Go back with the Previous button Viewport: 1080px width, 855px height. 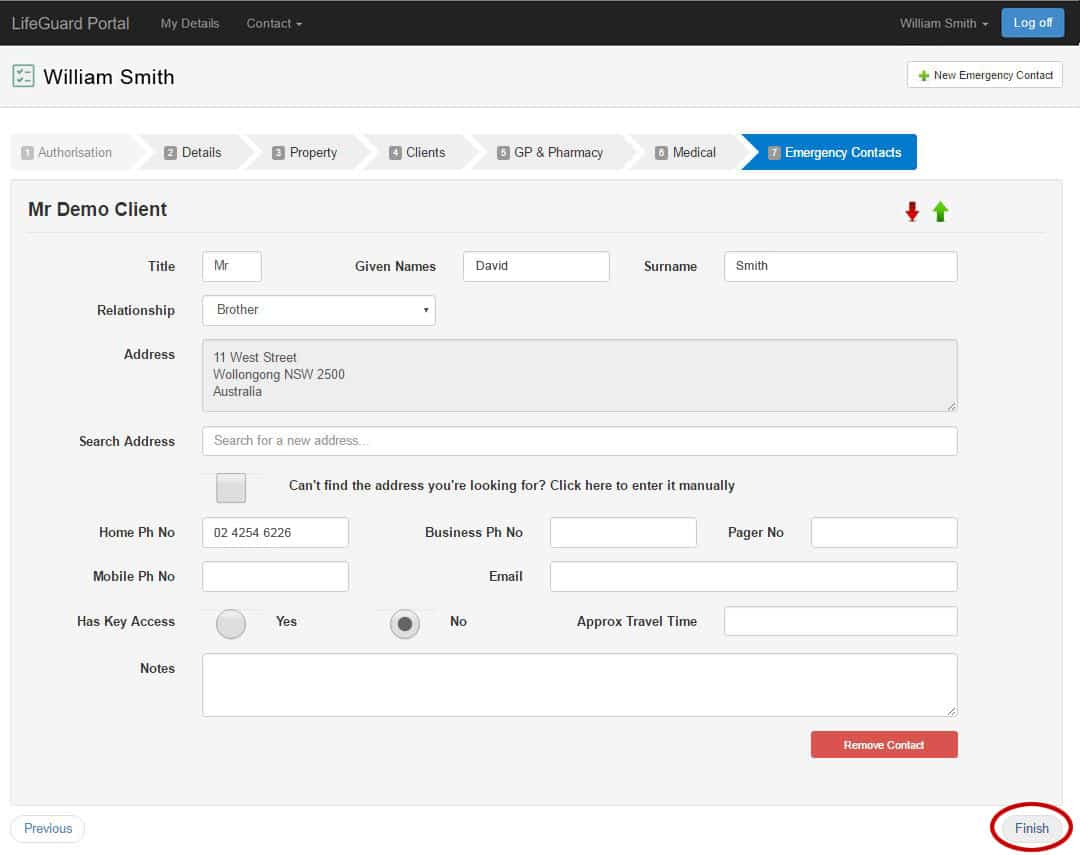[x=48, y=828]
